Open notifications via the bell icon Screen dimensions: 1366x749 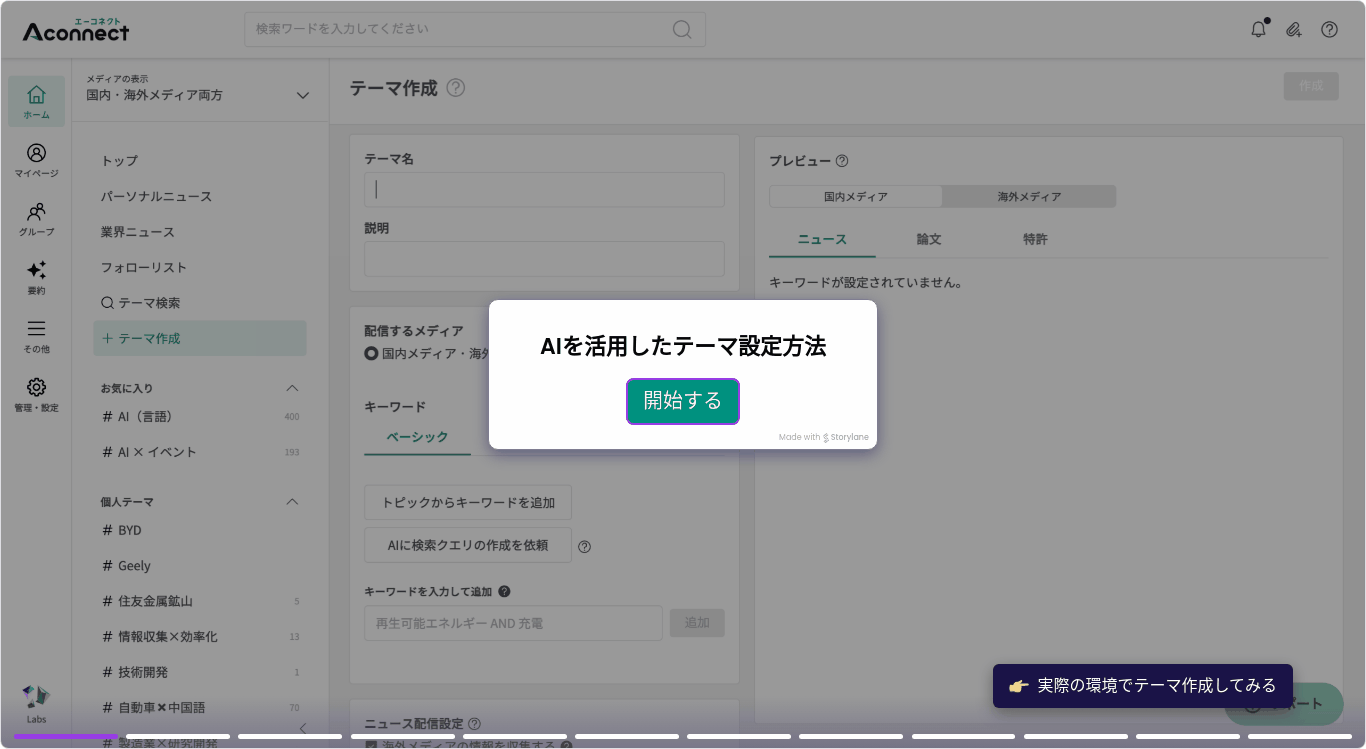pyautogui.click(x=1258, y=30)
